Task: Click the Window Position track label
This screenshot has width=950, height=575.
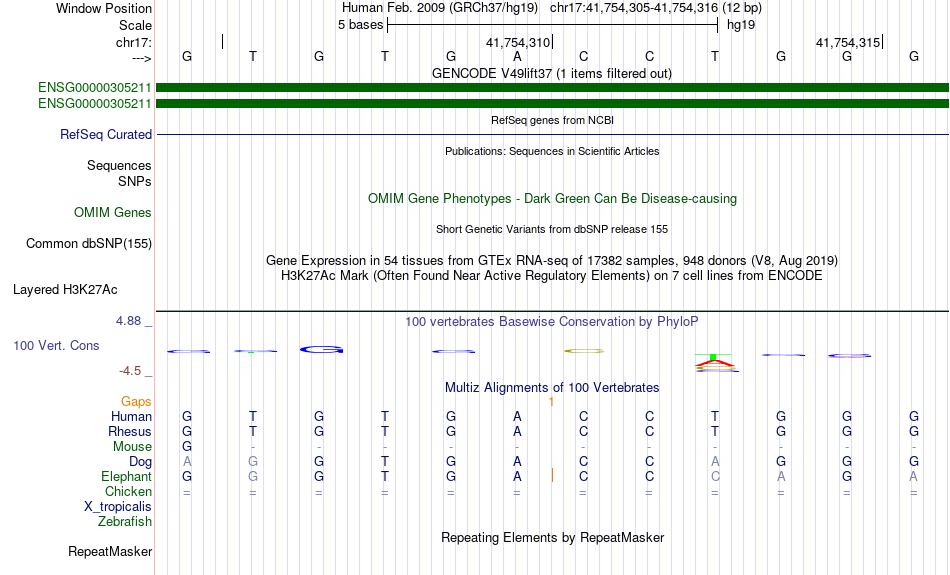Action: (104, 8)
